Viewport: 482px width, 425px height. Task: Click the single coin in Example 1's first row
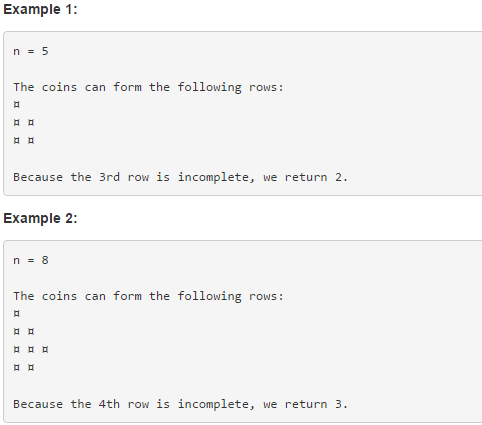point(17,105)
